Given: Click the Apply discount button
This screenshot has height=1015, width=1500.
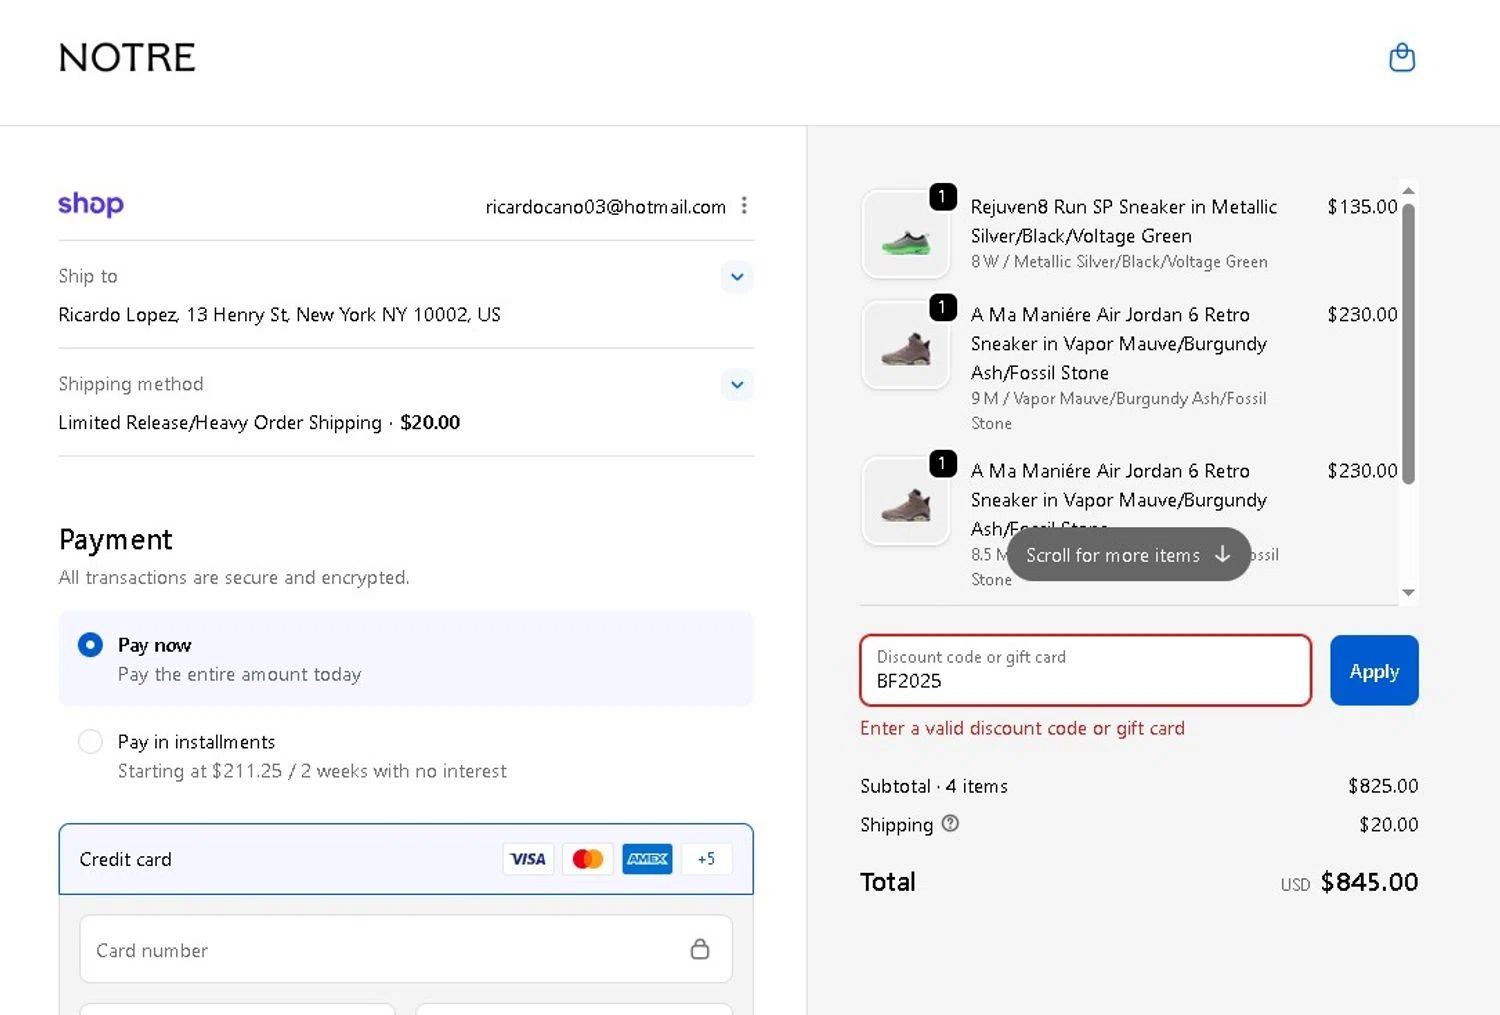Looking at the screenshot, I should tap(1374, 670).
